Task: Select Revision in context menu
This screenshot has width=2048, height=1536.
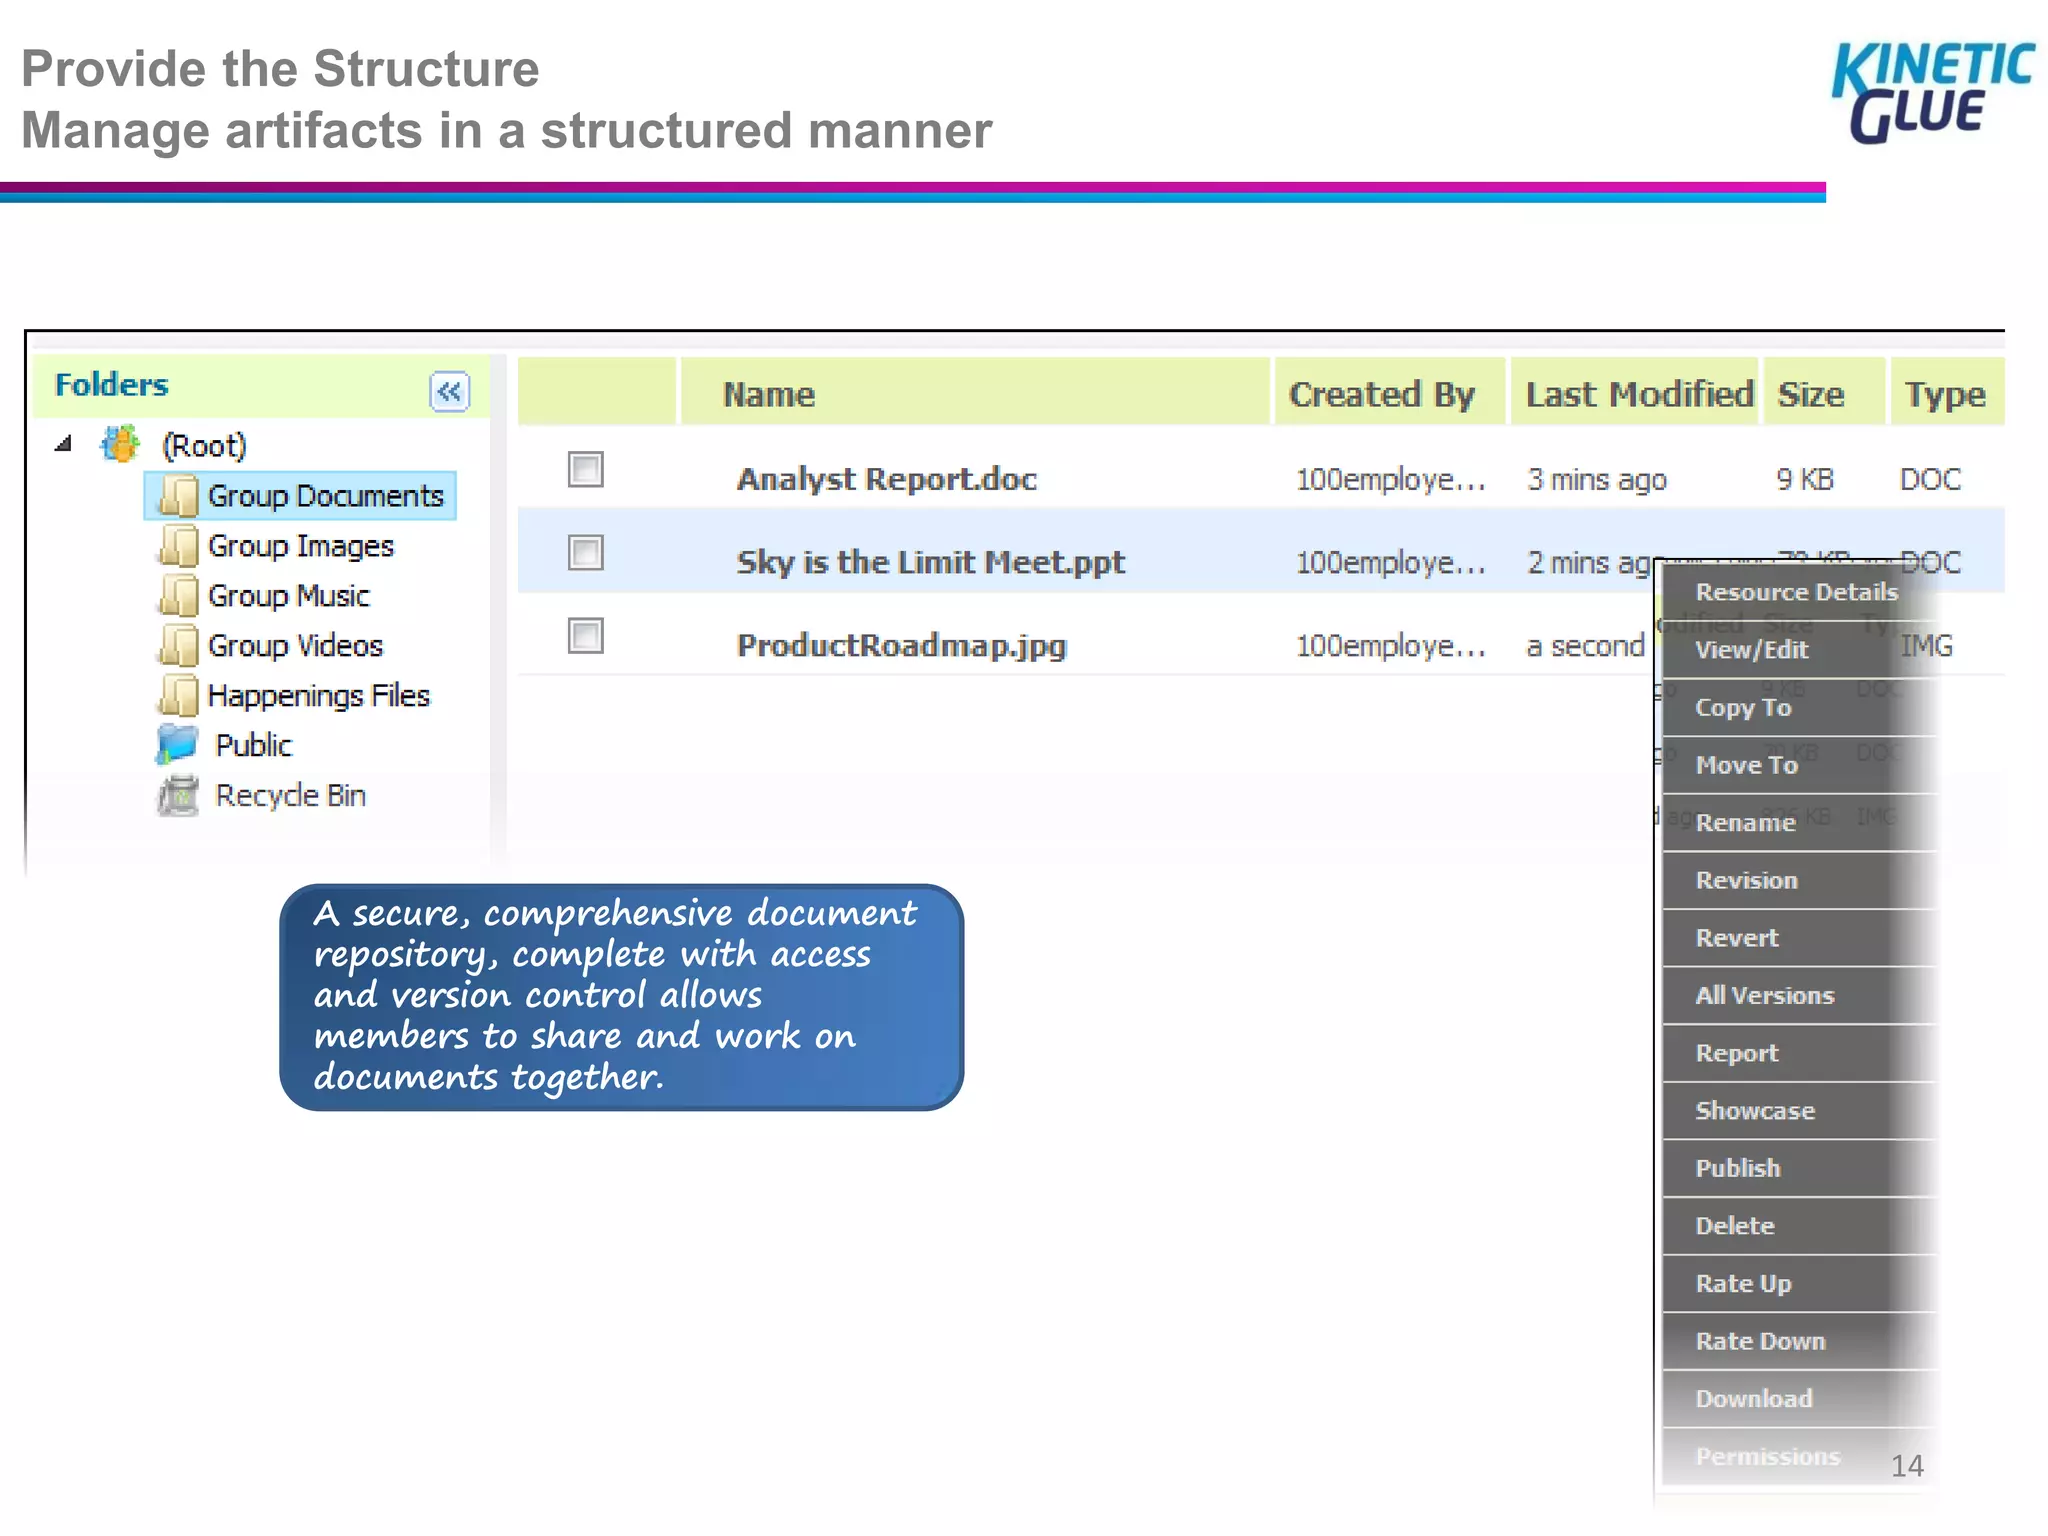Action: point(1798,880)
